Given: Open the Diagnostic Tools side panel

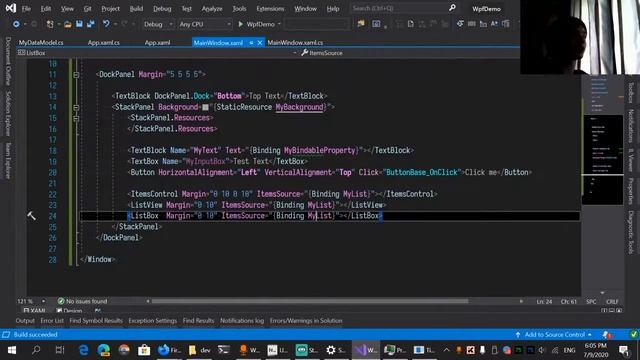Looking at the screenshot, I should pos(631,232).
